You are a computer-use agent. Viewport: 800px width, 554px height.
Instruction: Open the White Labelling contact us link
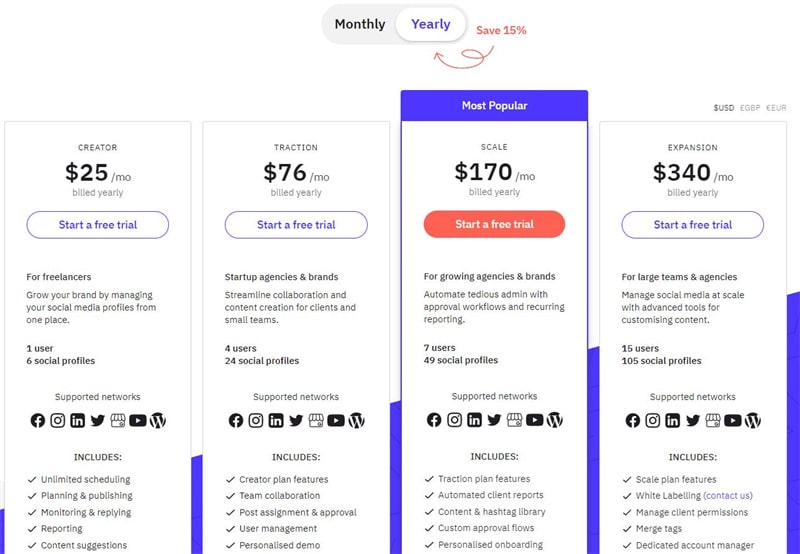click(728, 495)
